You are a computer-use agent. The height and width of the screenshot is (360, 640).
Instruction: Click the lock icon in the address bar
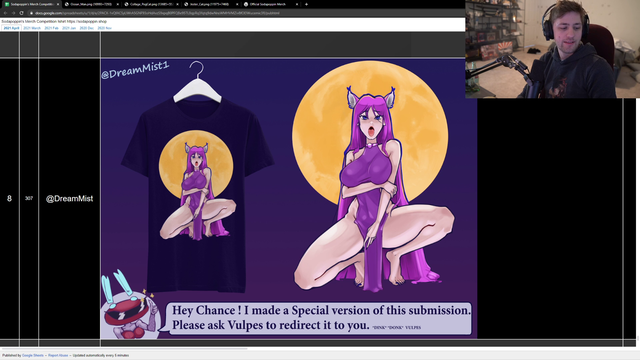click(31, 13)
